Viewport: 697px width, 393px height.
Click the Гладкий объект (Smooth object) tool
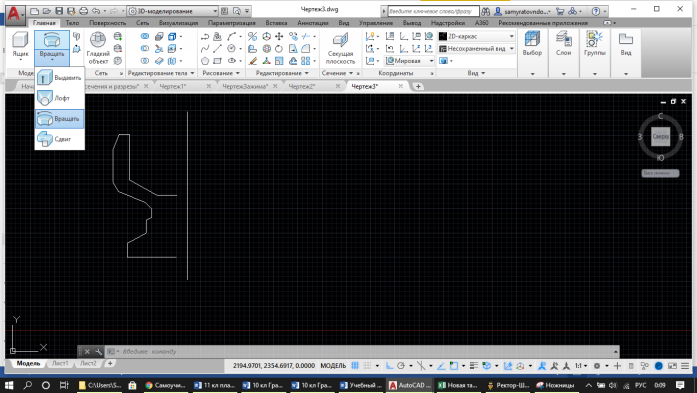tap(98, 48)
